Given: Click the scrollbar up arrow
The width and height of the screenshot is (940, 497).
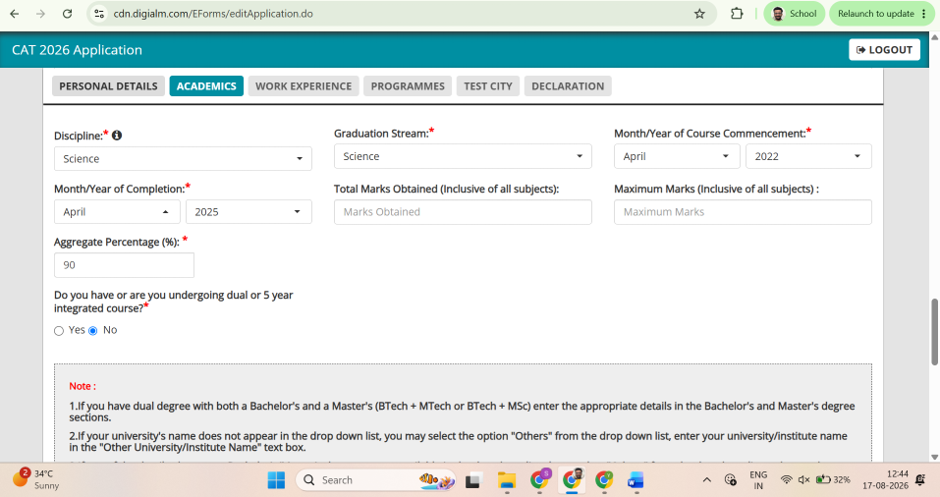Looking at the screenshot, I should tap(935, 37).
